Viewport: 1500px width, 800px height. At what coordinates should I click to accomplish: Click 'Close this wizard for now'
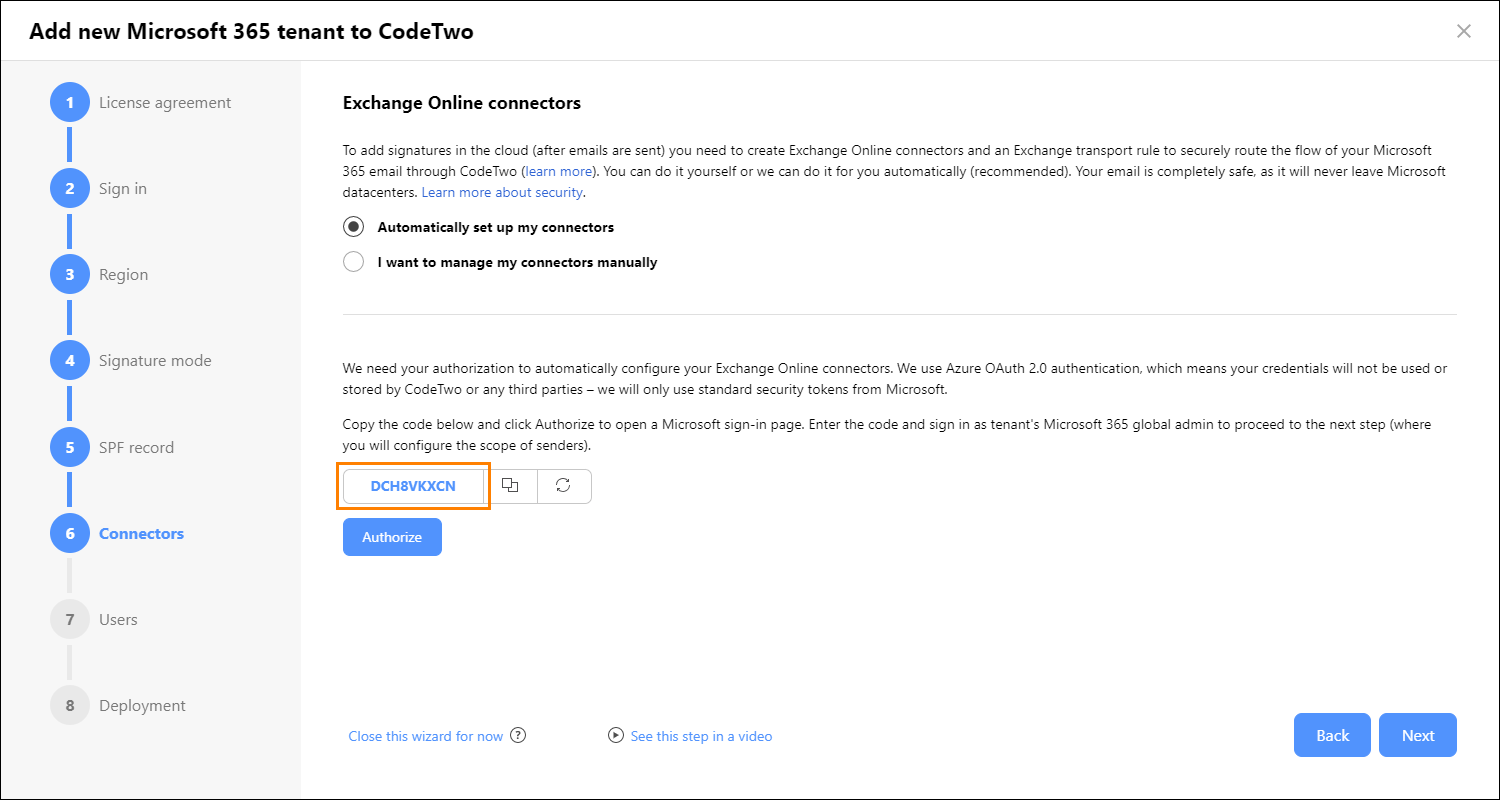pyautogui.click(x=426, y=736)
